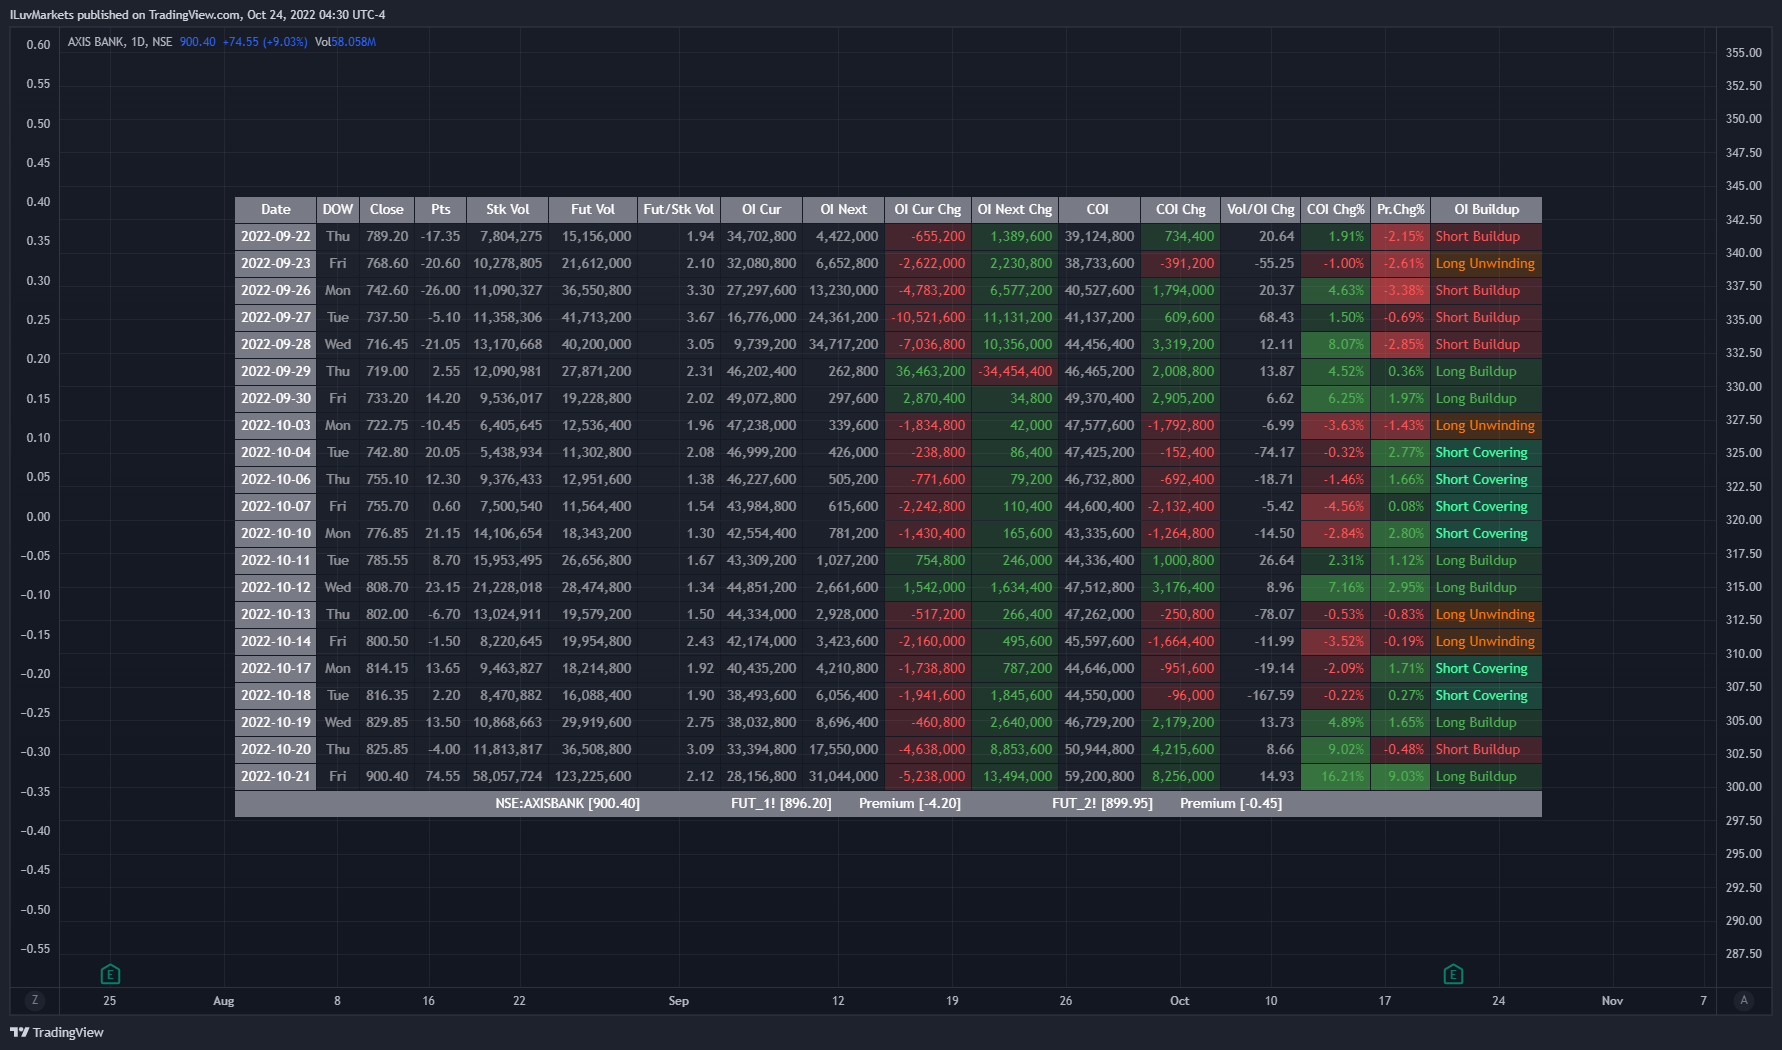The width and height of the screenshot is (1782, 1050).
Task: Click the 9.03% price change cell
Action: [1401, 777]
